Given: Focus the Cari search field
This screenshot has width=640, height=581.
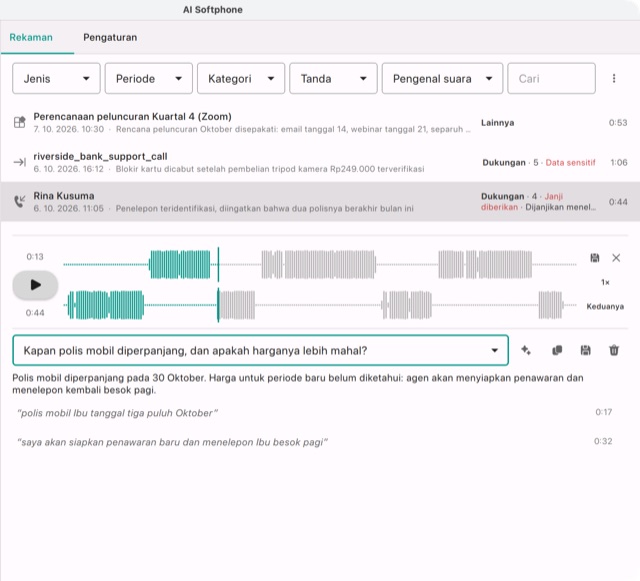Looking at the screenshot, I should (x=551, y=78).
